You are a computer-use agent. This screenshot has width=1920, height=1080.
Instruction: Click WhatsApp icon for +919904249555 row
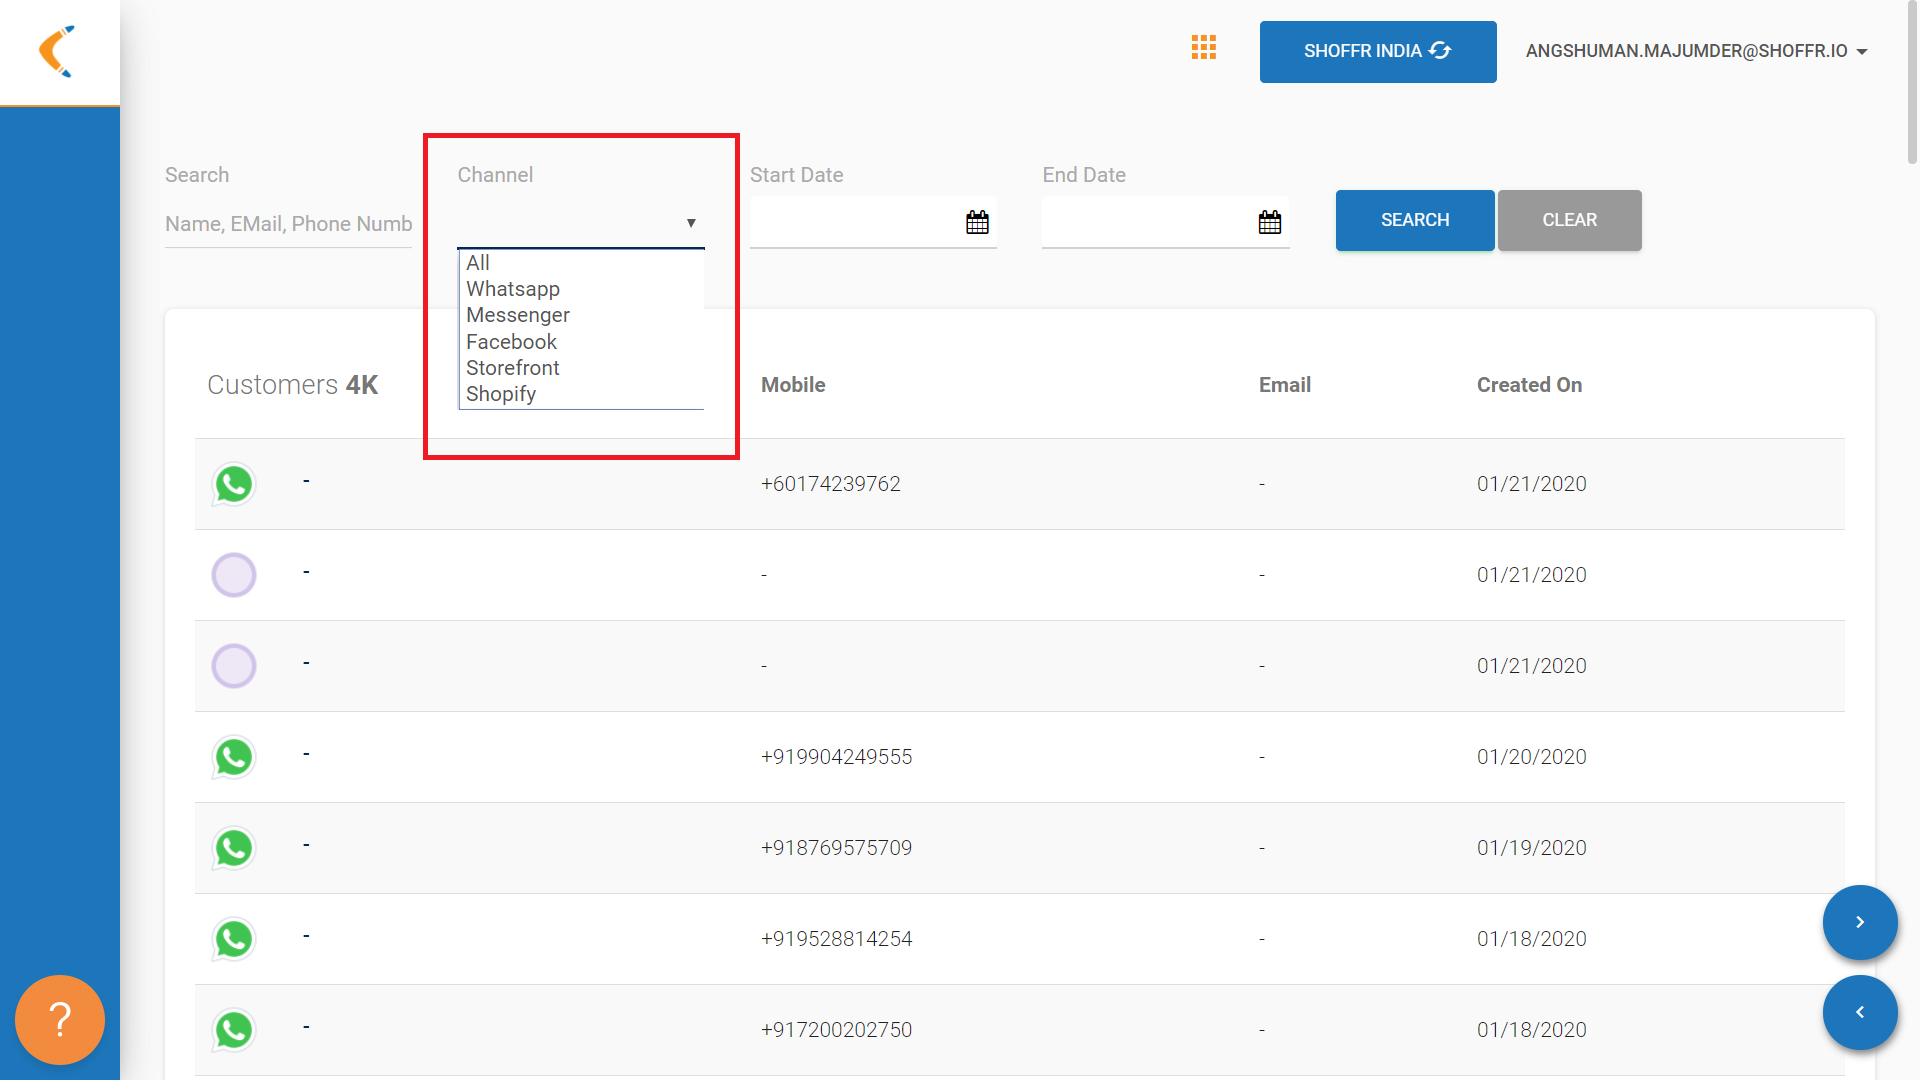point(234,757)
